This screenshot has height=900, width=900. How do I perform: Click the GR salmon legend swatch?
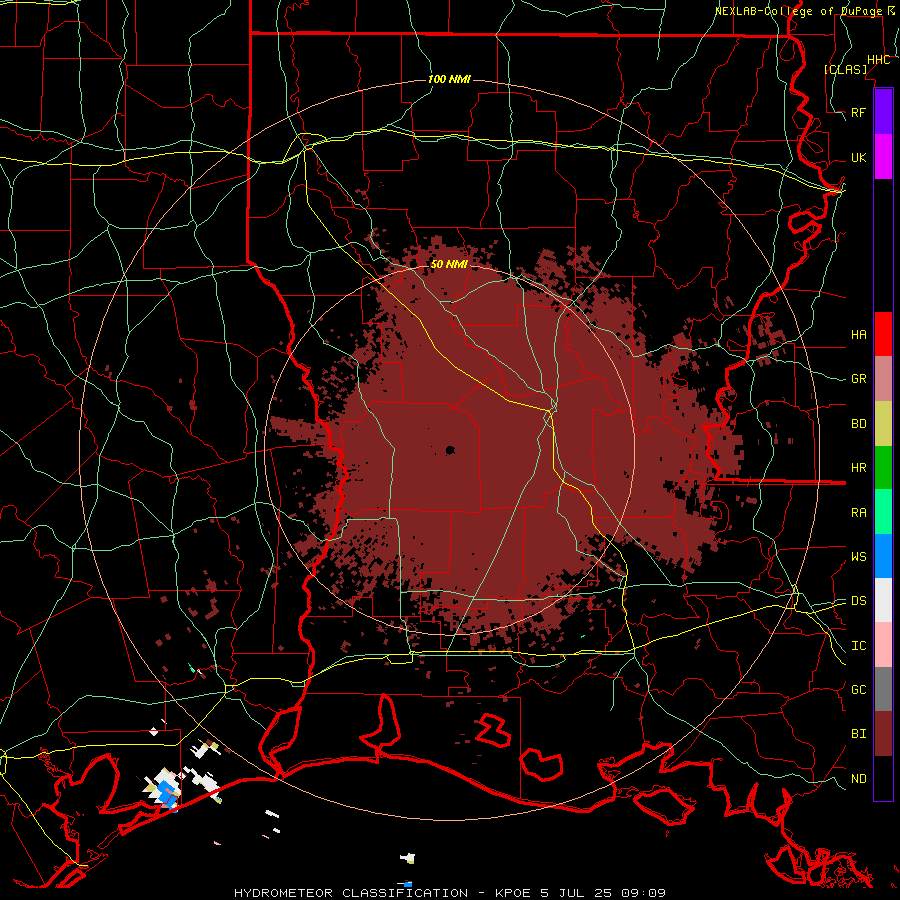883,379
